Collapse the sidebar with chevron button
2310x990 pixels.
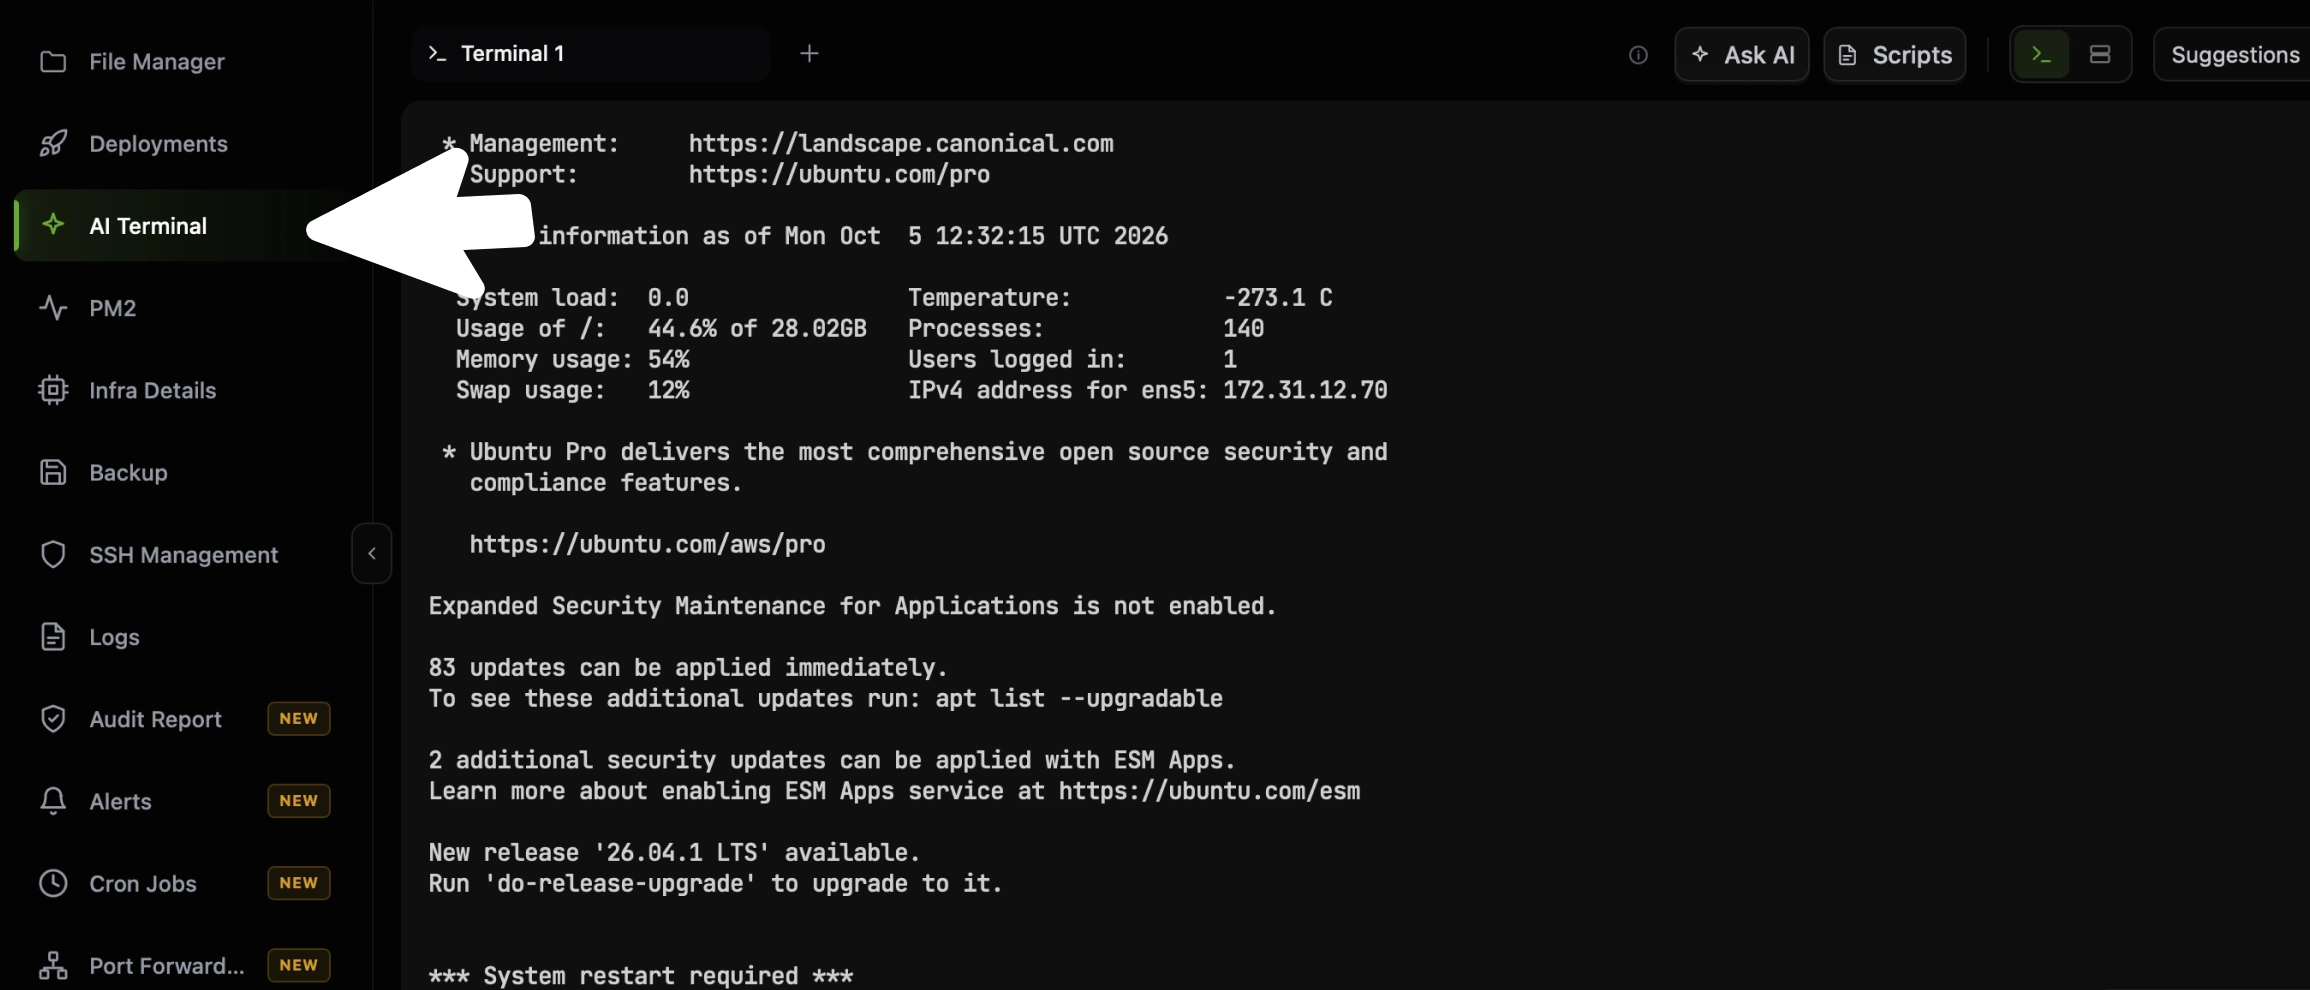[x=372, y=553]
